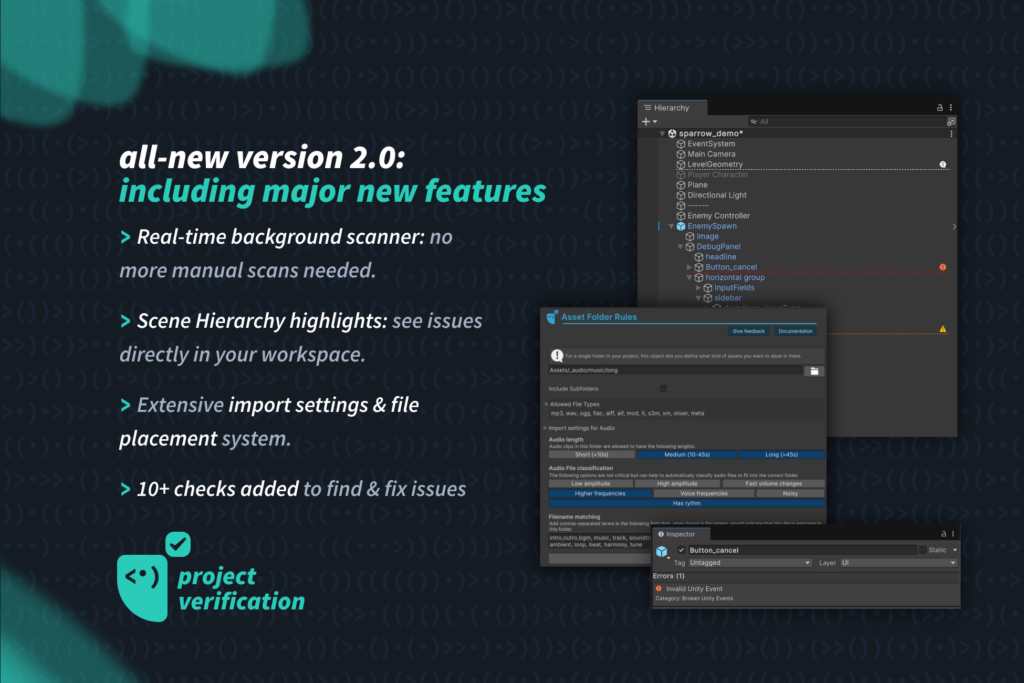
Task: Browse for folder with the folder icon button
Action: pos(814,371)
